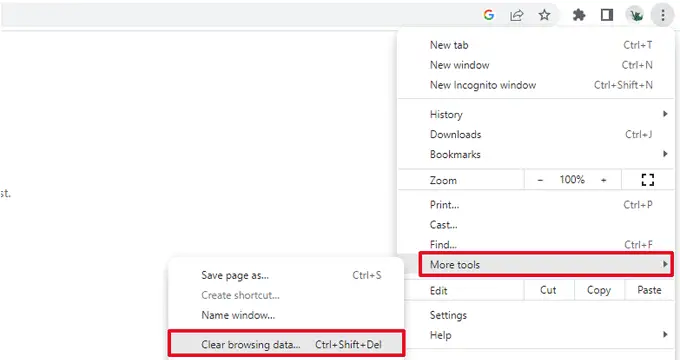Click the 100% zoom level value
The height and width of the screenshot is (360, 680).
point(572,180)
